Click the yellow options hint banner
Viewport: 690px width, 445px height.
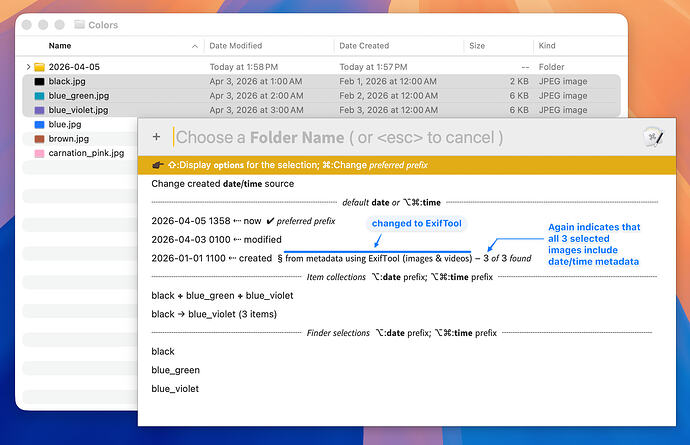(407, 165)
